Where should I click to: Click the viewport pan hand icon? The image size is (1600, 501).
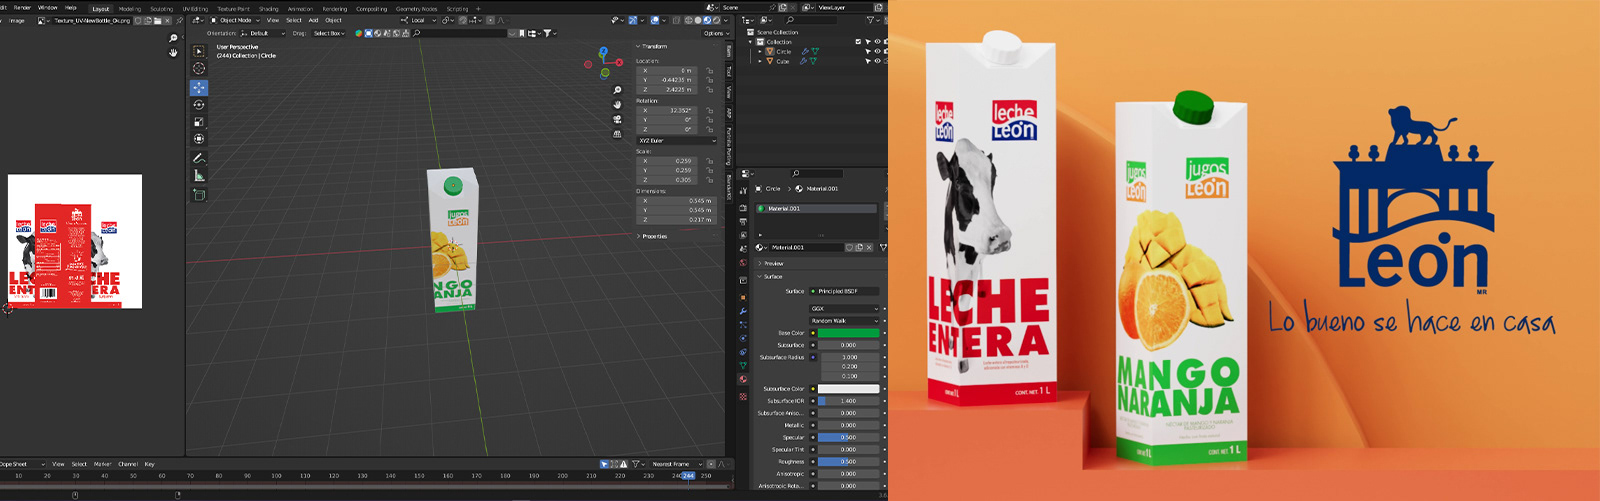[617, 104]
